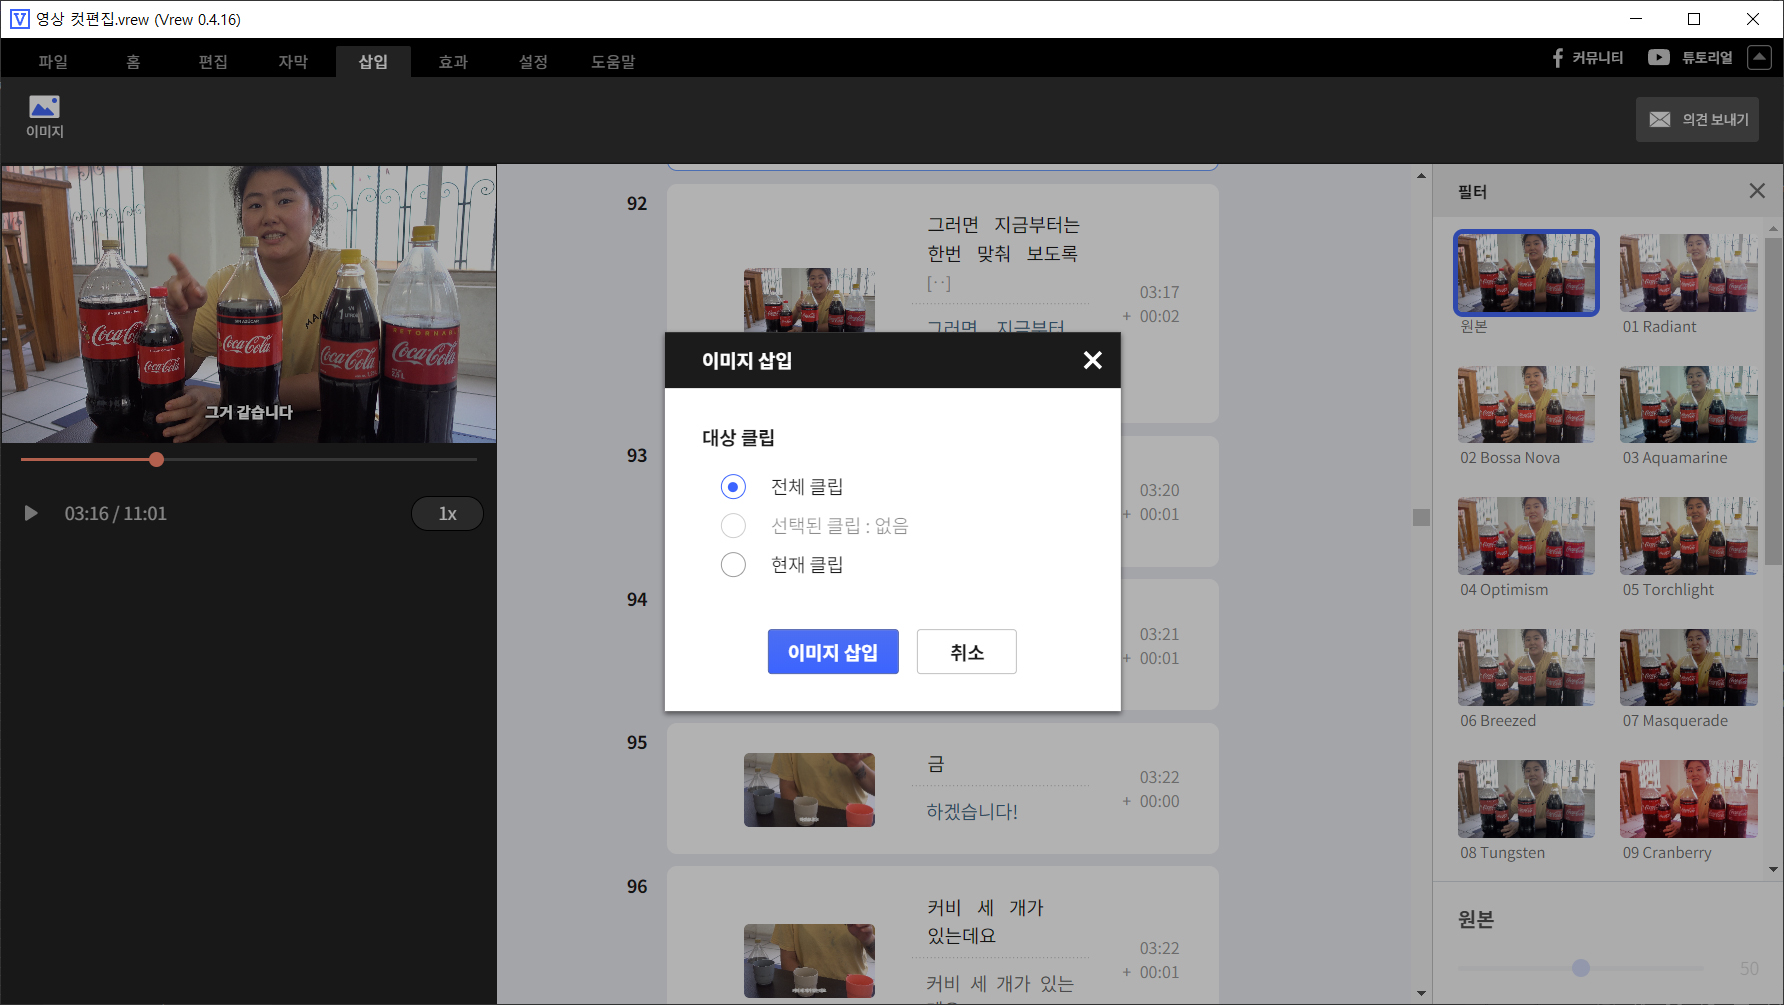Image resolution: width=1784 pixels, height=1005 pixels.
Task: Click the filter list scroll down arrow
Action: click(x=1774, y=869)
